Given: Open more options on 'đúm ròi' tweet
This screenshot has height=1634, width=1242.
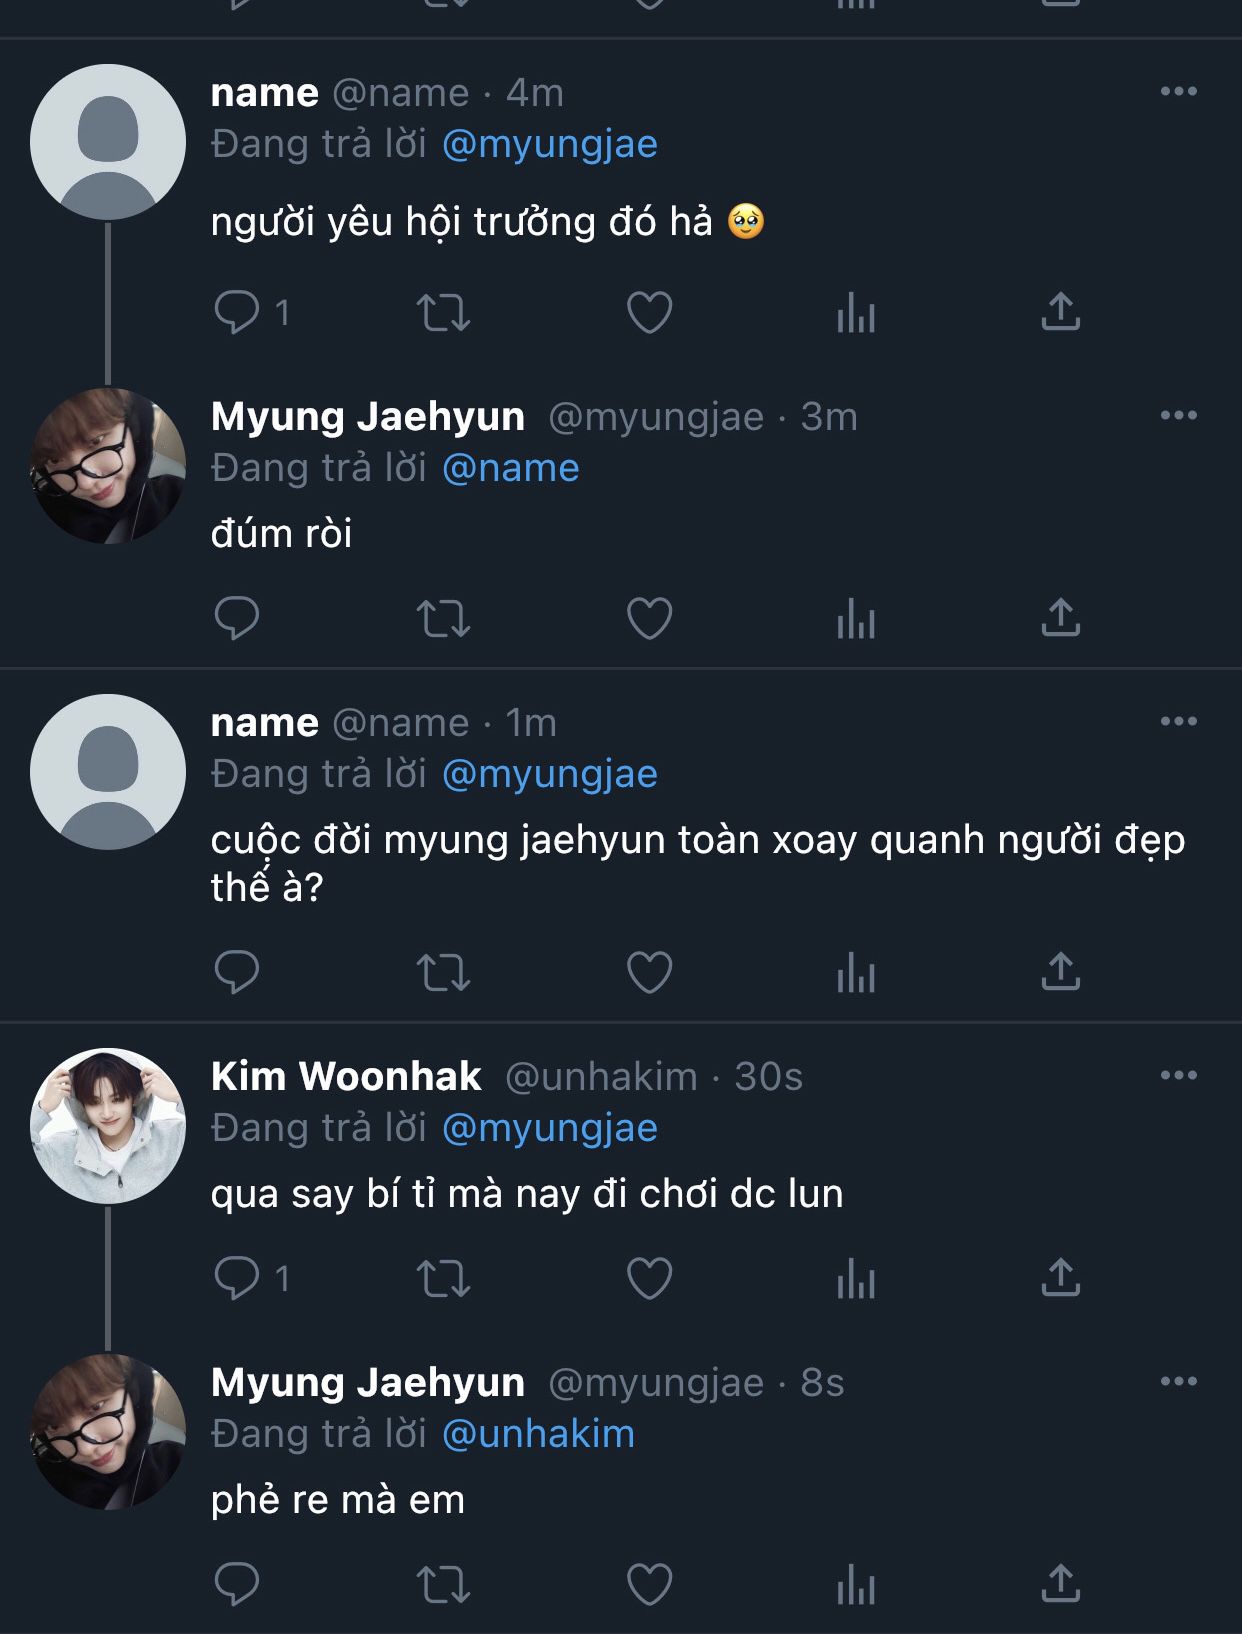Looking at the screenshot, I should tap(1178, 416).
